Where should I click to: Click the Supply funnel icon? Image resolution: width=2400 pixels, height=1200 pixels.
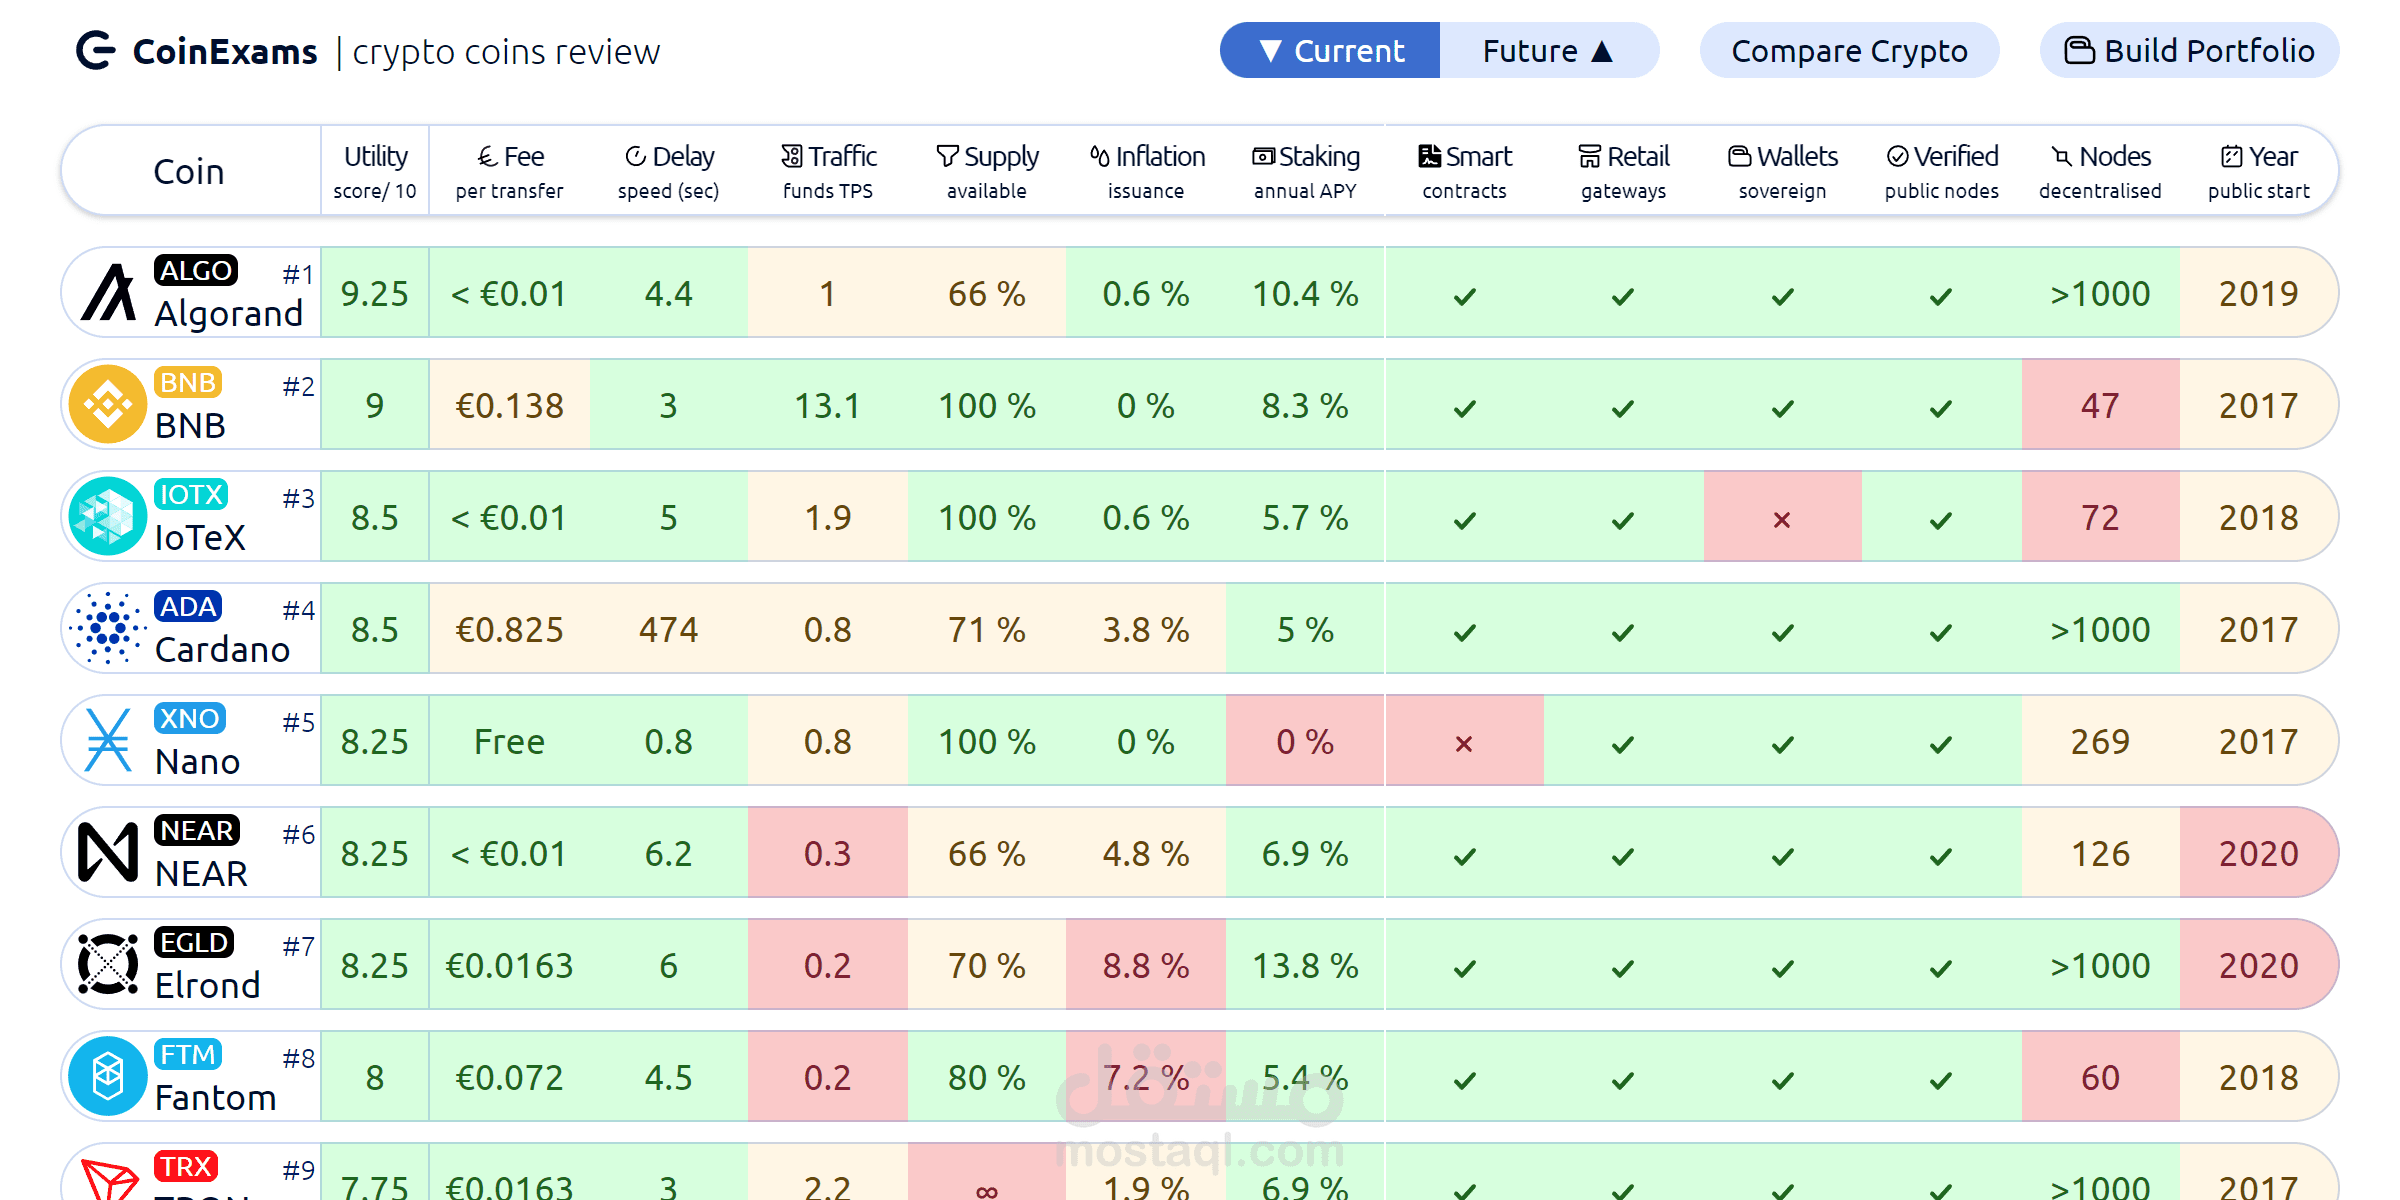[947, 157]
